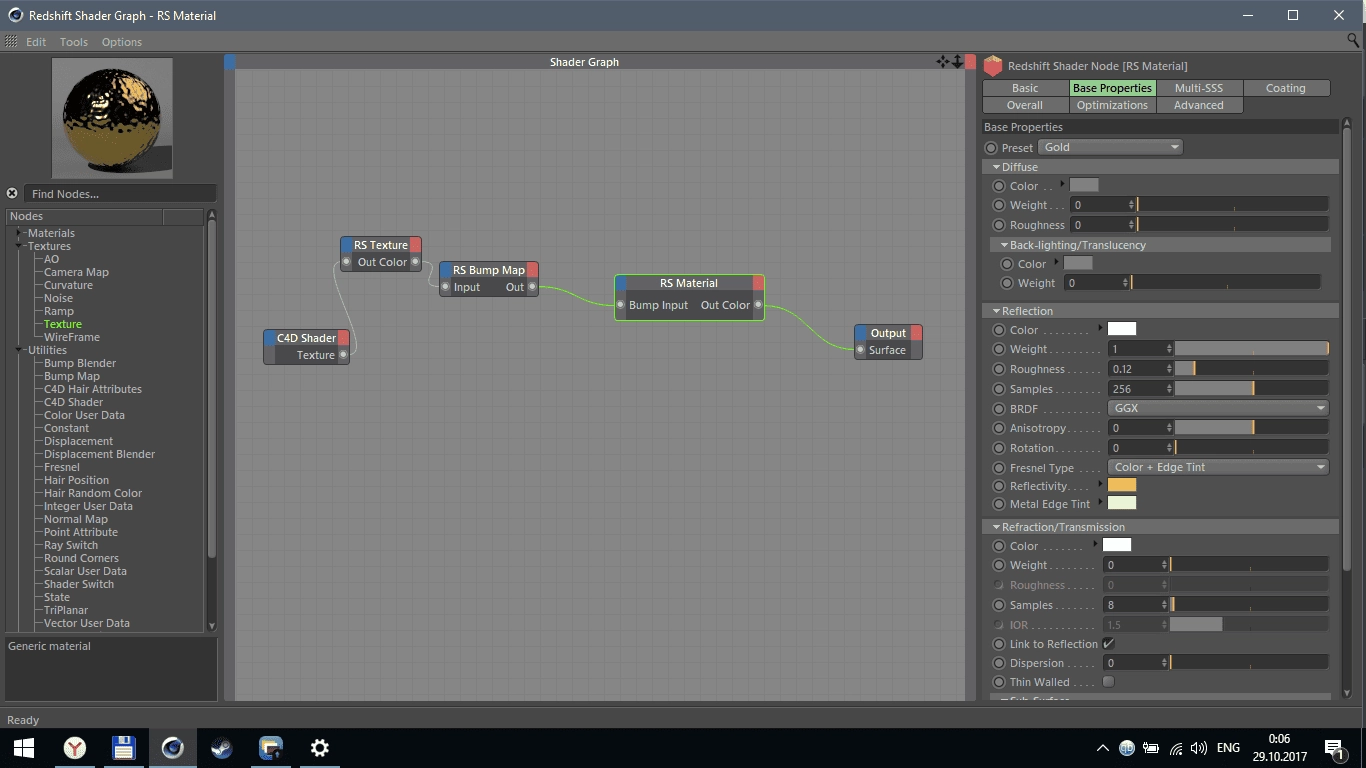Open the Tools menu
The height and width of the screenshot is (768, 1366).
pos(74,42)
